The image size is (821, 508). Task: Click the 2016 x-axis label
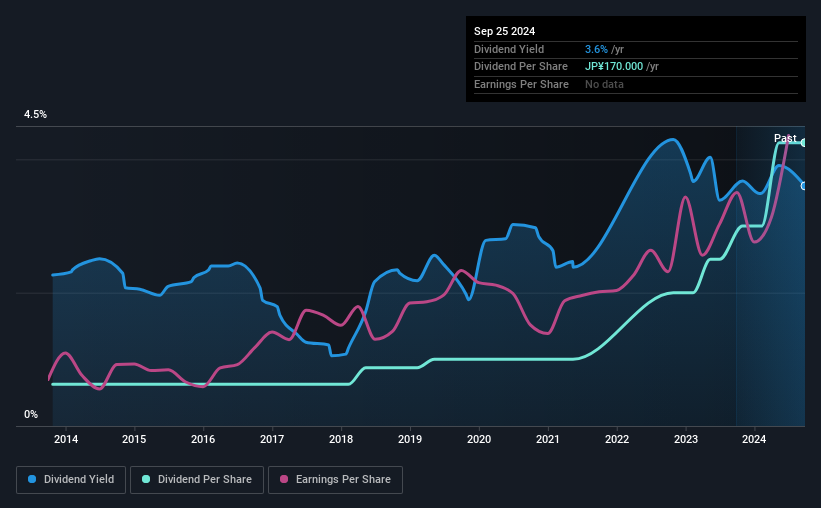click(203, 439)
